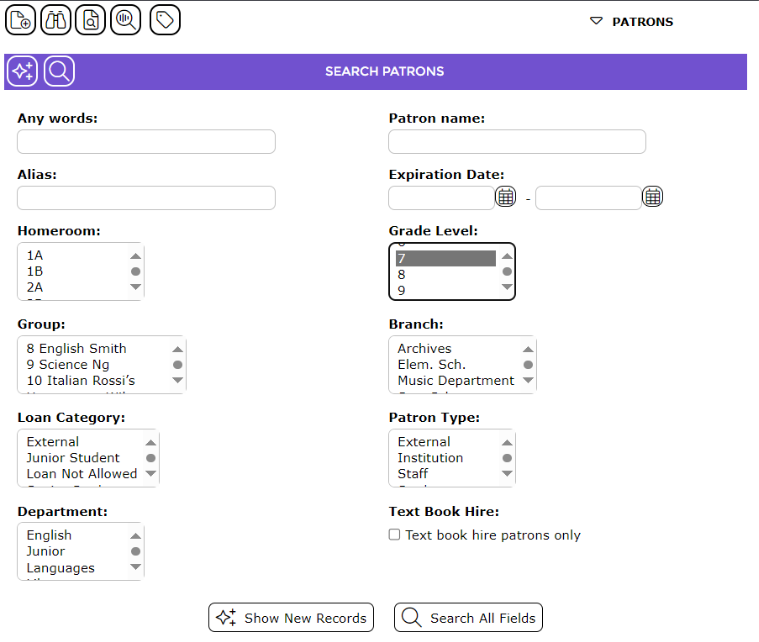Viewport: 759px width, 642px height.
Task: Click the magnifier icon in purple header
Action: pos(59,71)
